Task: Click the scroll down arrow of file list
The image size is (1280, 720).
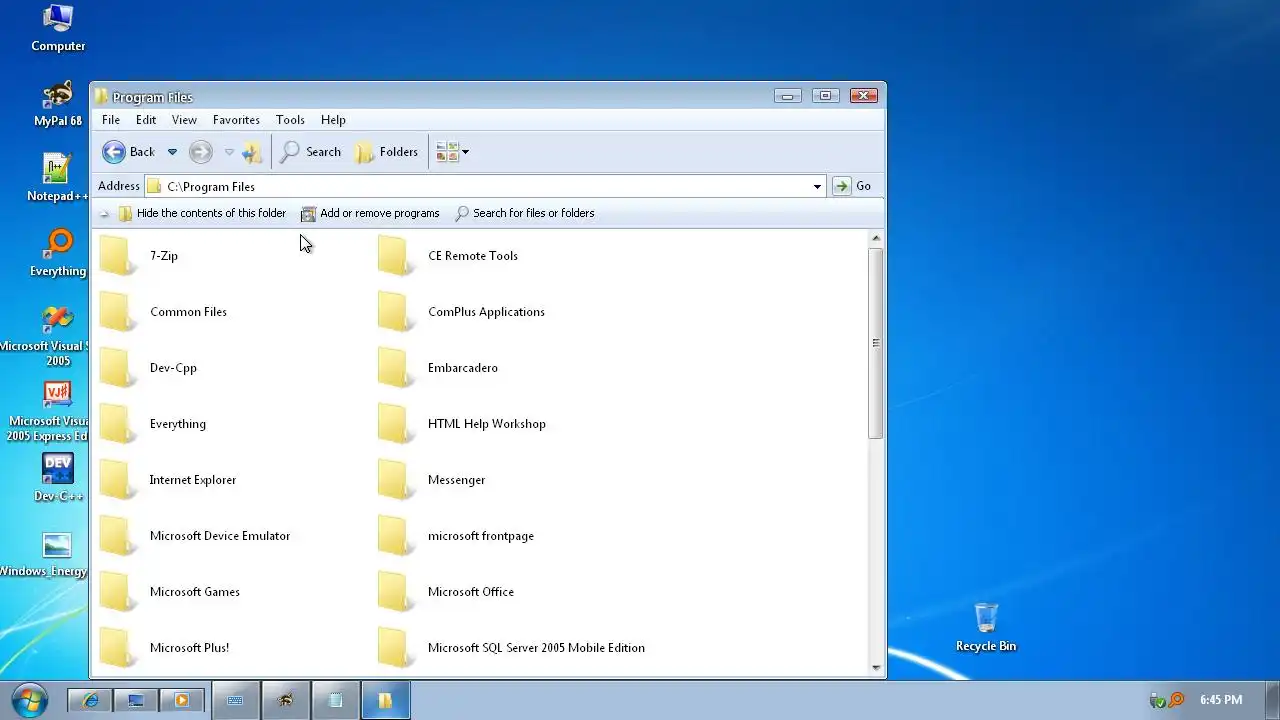Action: (876, 667)
